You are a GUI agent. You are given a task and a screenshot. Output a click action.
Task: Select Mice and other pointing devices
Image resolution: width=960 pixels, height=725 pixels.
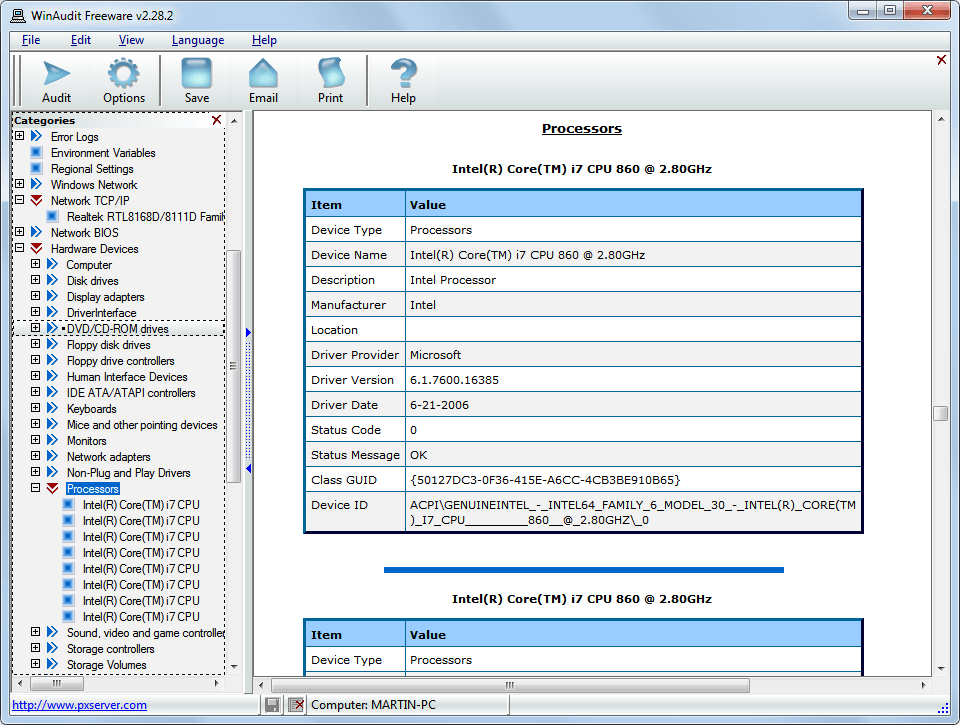click(142, 424)
